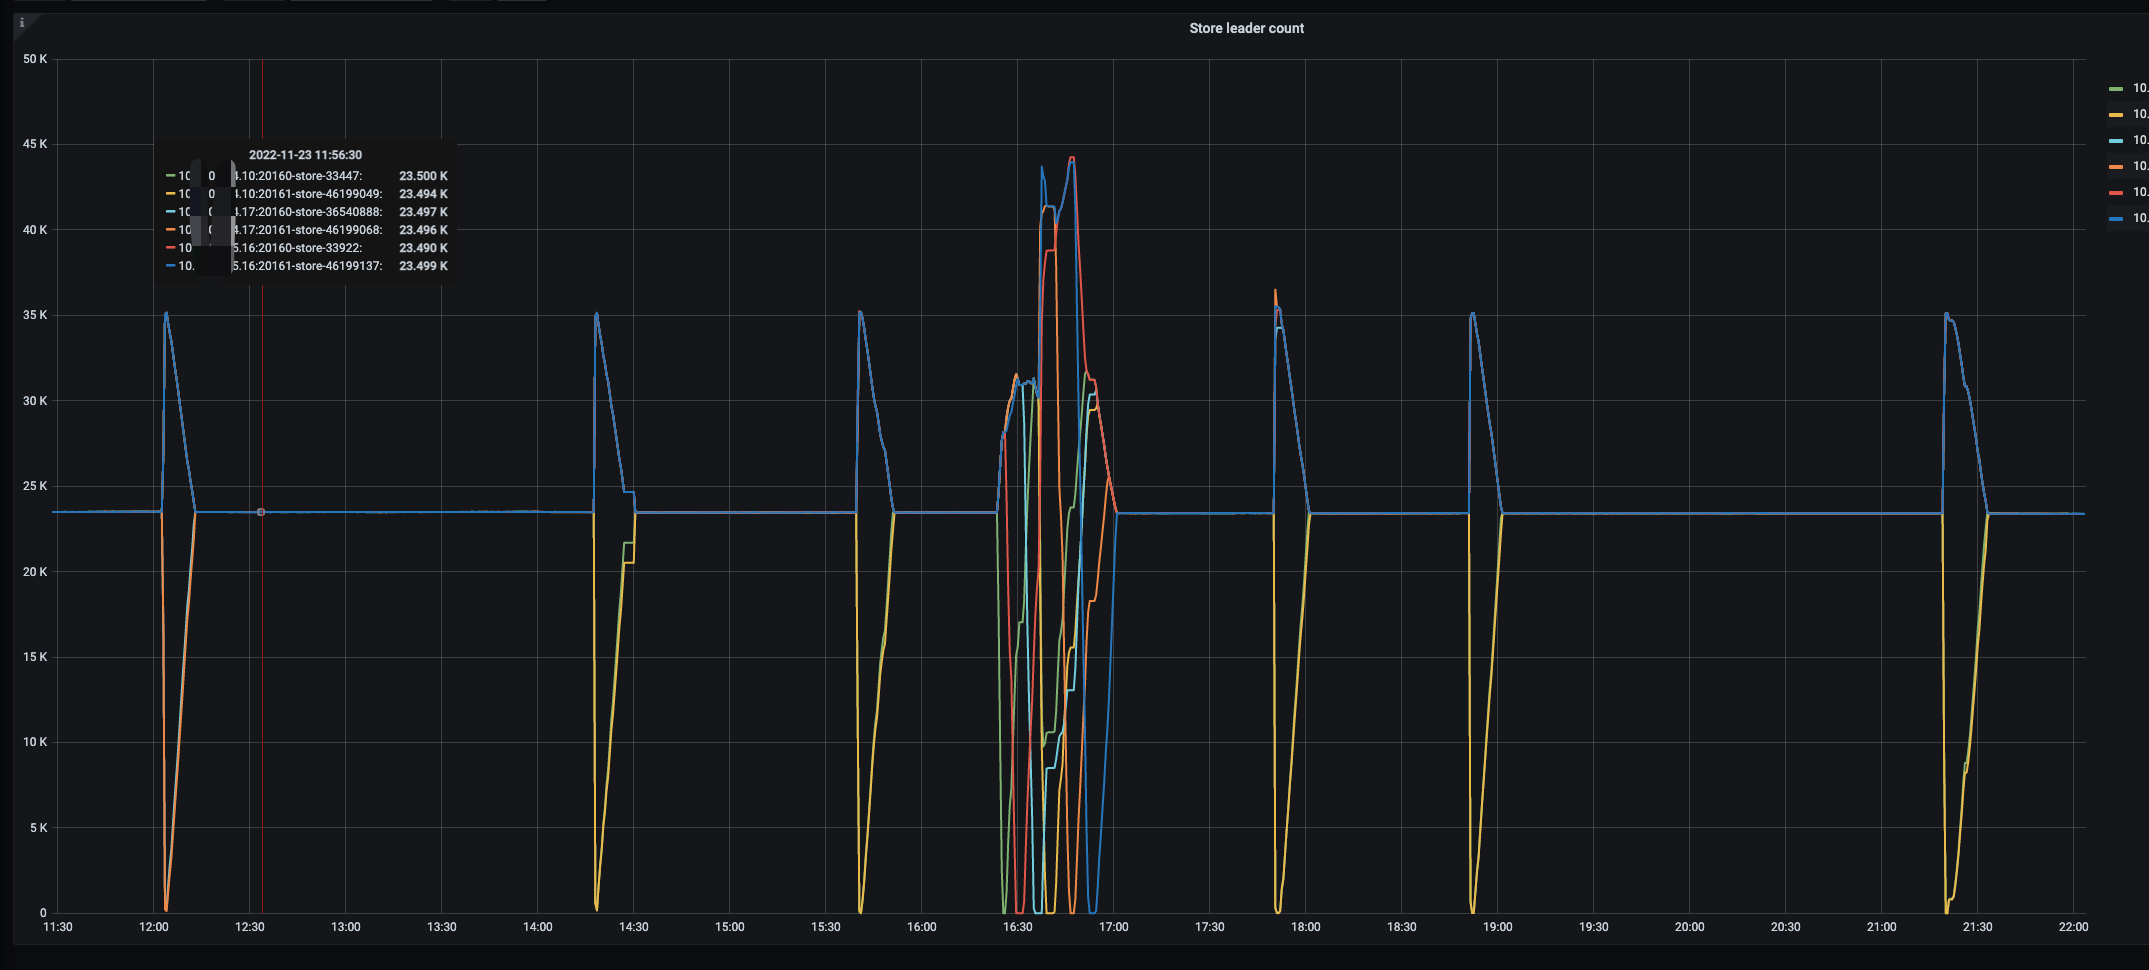Image resolution: width=2149 pixels, height=970 pixels.
Task: Click the green legend color swatch
Action: [2116, 89]
